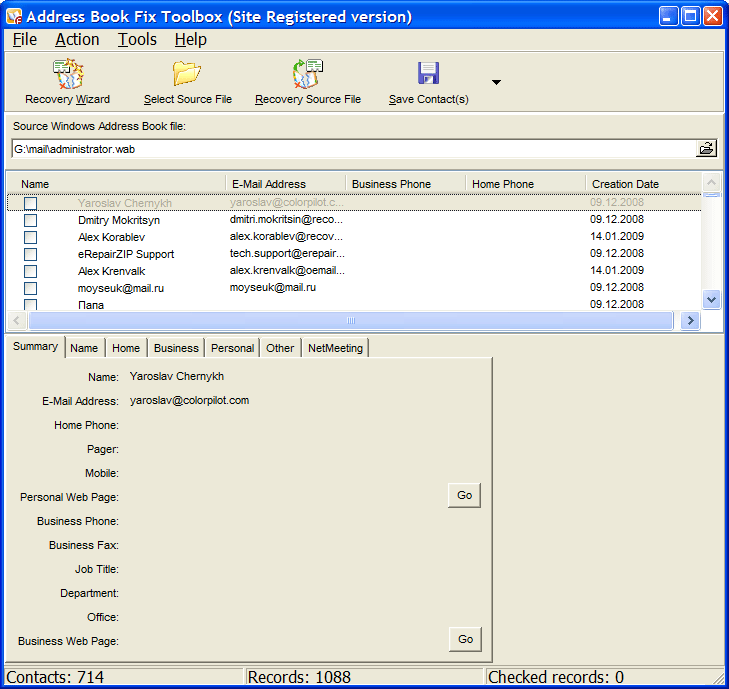This screenshot has width=729, height=689.
Task: Switch to the Summary tab
Action: coord(35,346)
